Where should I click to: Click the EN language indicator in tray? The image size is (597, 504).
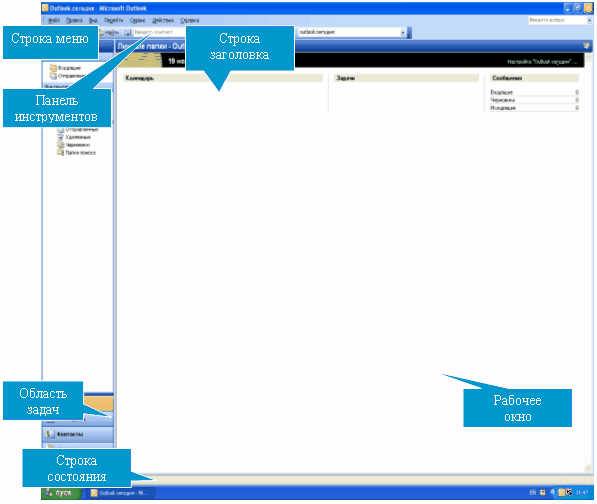pyautogui.click(x=532, y=493)
